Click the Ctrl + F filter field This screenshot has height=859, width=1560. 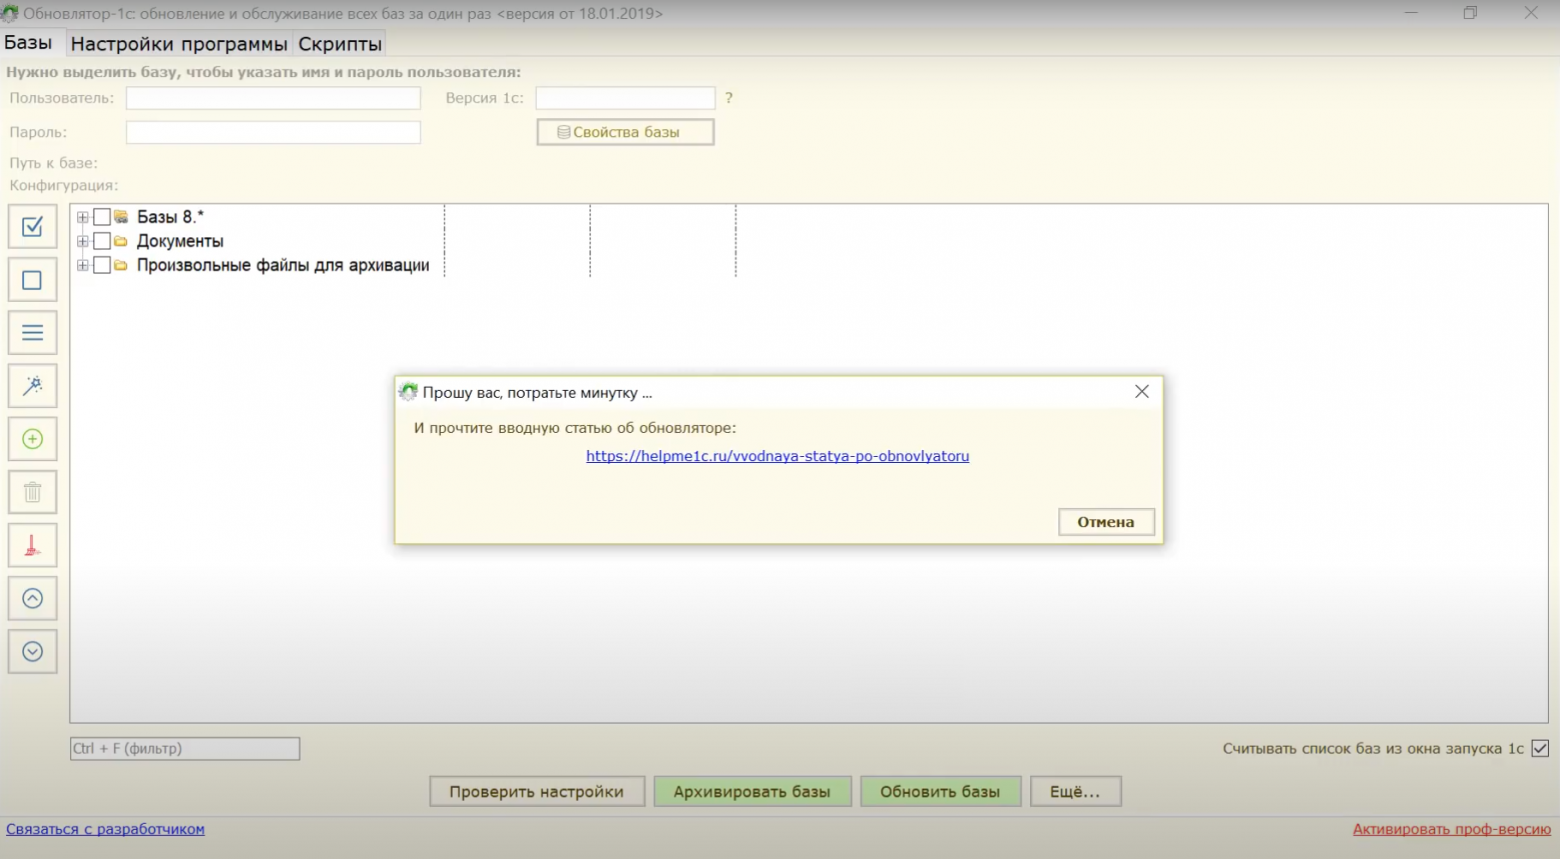coord(185,748)
